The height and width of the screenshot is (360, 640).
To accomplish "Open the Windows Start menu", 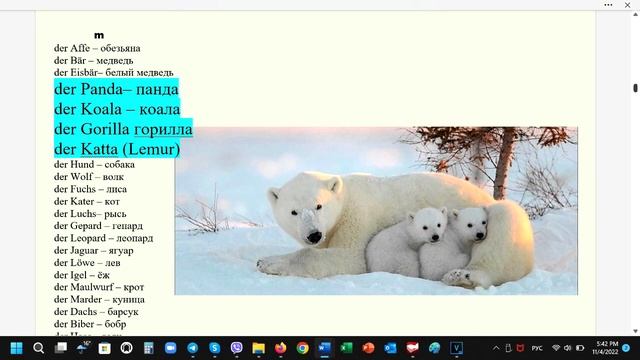I will [16, 348].
